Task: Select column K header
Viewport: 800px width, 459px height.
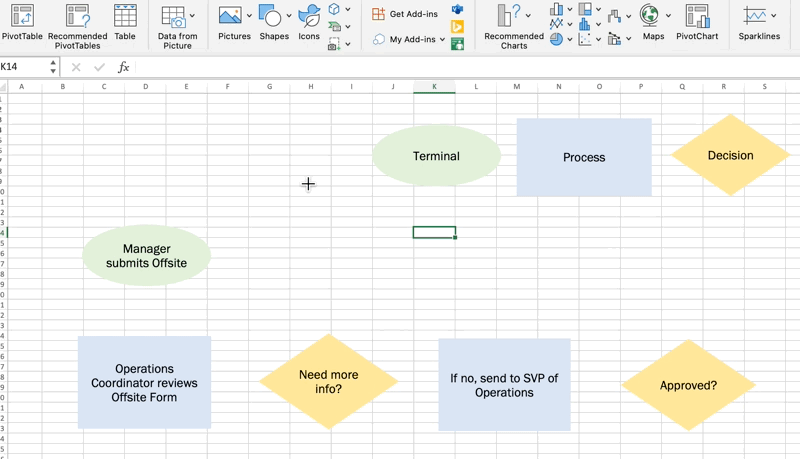Action: tap(434, 87)
